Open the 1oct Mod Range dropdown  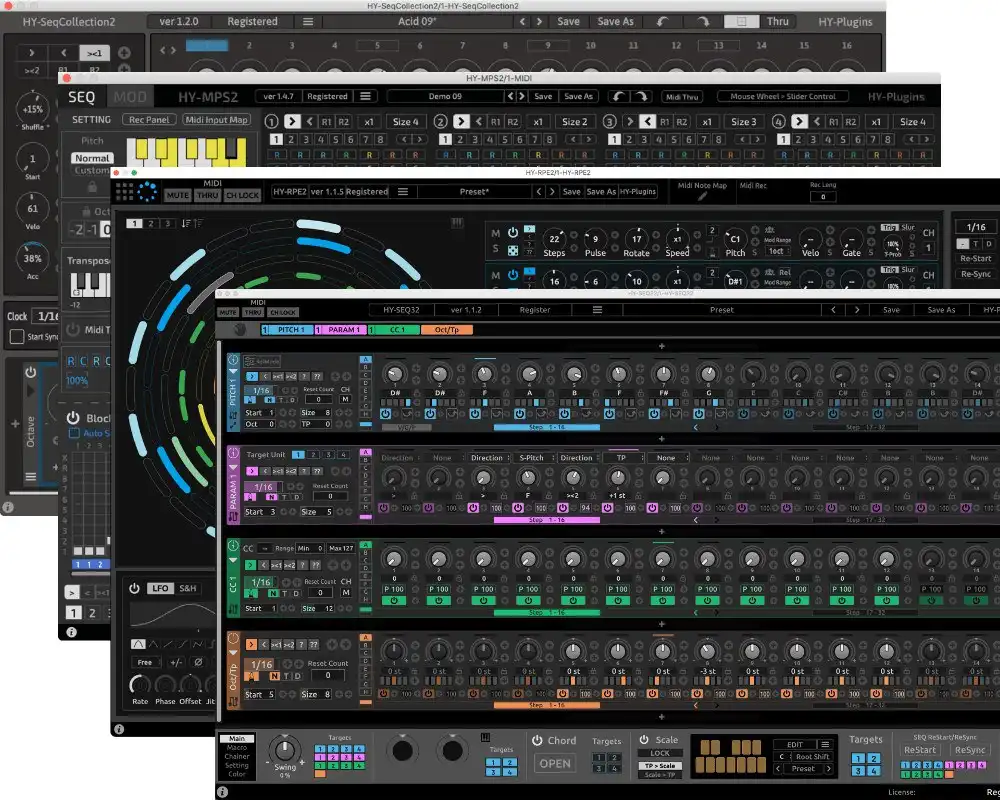(776, 251)
